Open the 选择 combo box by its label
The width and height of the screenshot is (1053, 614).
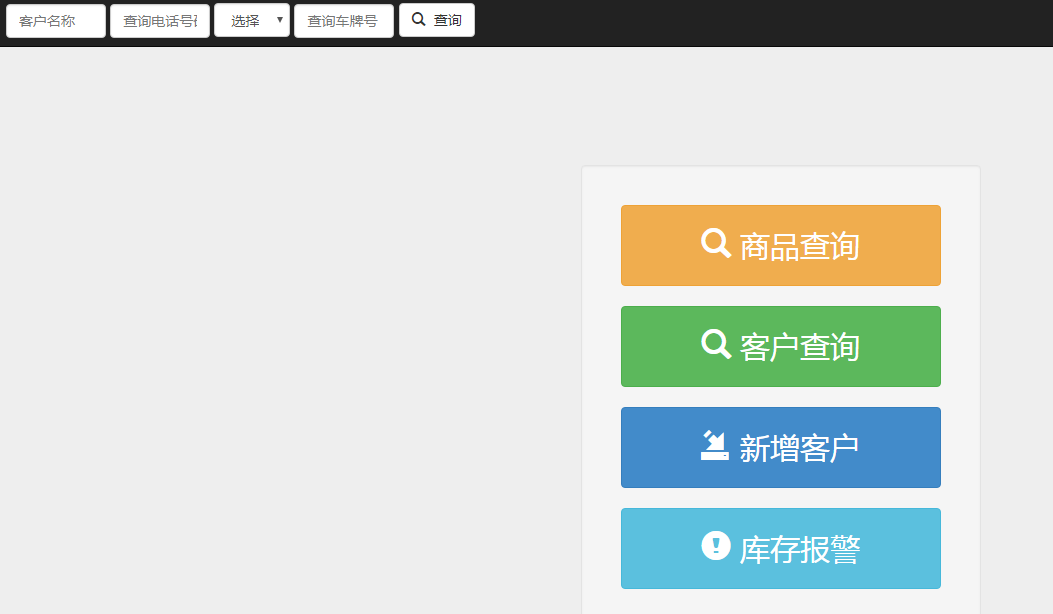click(x=245, y=21)
